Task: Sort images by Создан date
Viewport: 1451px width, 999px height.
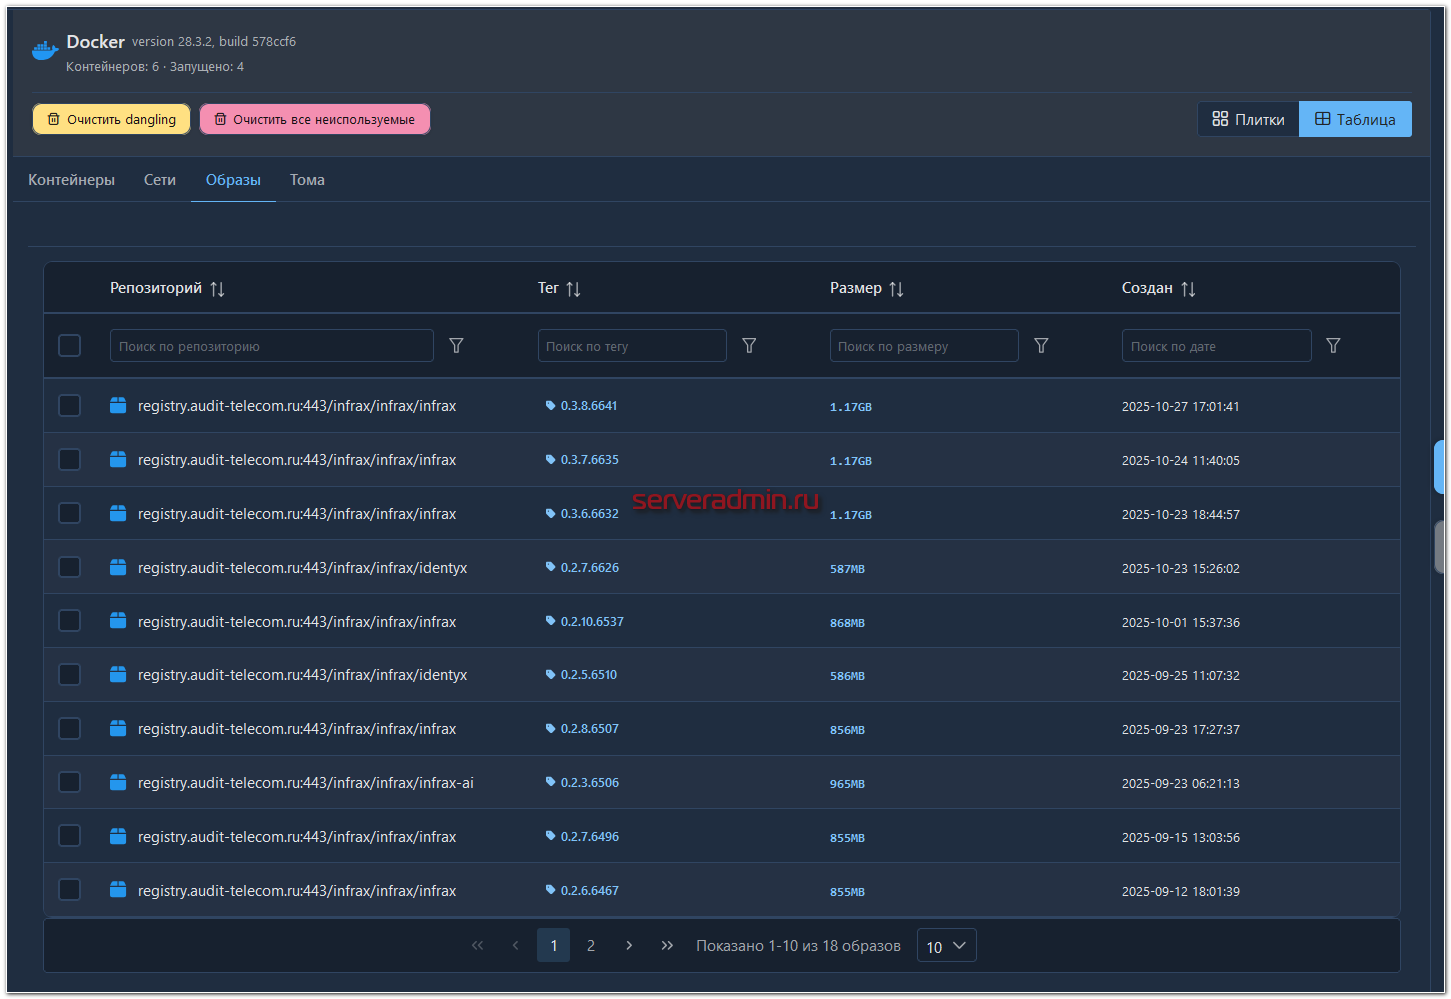Action: point(1188,289)
